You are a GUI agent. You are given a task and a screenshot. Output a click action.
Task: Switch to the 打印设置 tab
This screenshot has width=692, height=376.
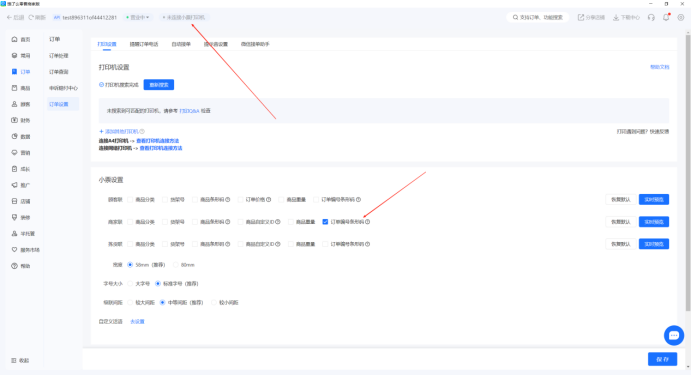pos(107,44)
